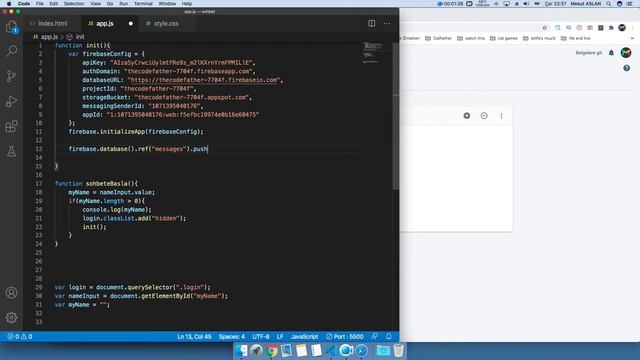The height and width of the screenshot is (360, 640).
Task: Open the Accounts menu in activity bar
Action: (x=11, y=293)
